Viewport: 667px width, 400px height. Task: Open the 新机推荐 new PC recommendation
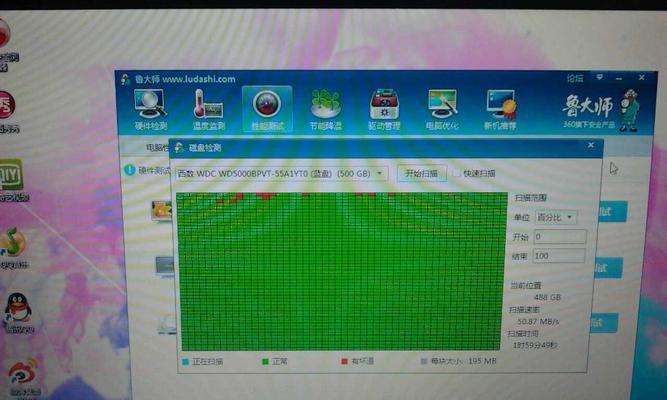pos(500,109)
